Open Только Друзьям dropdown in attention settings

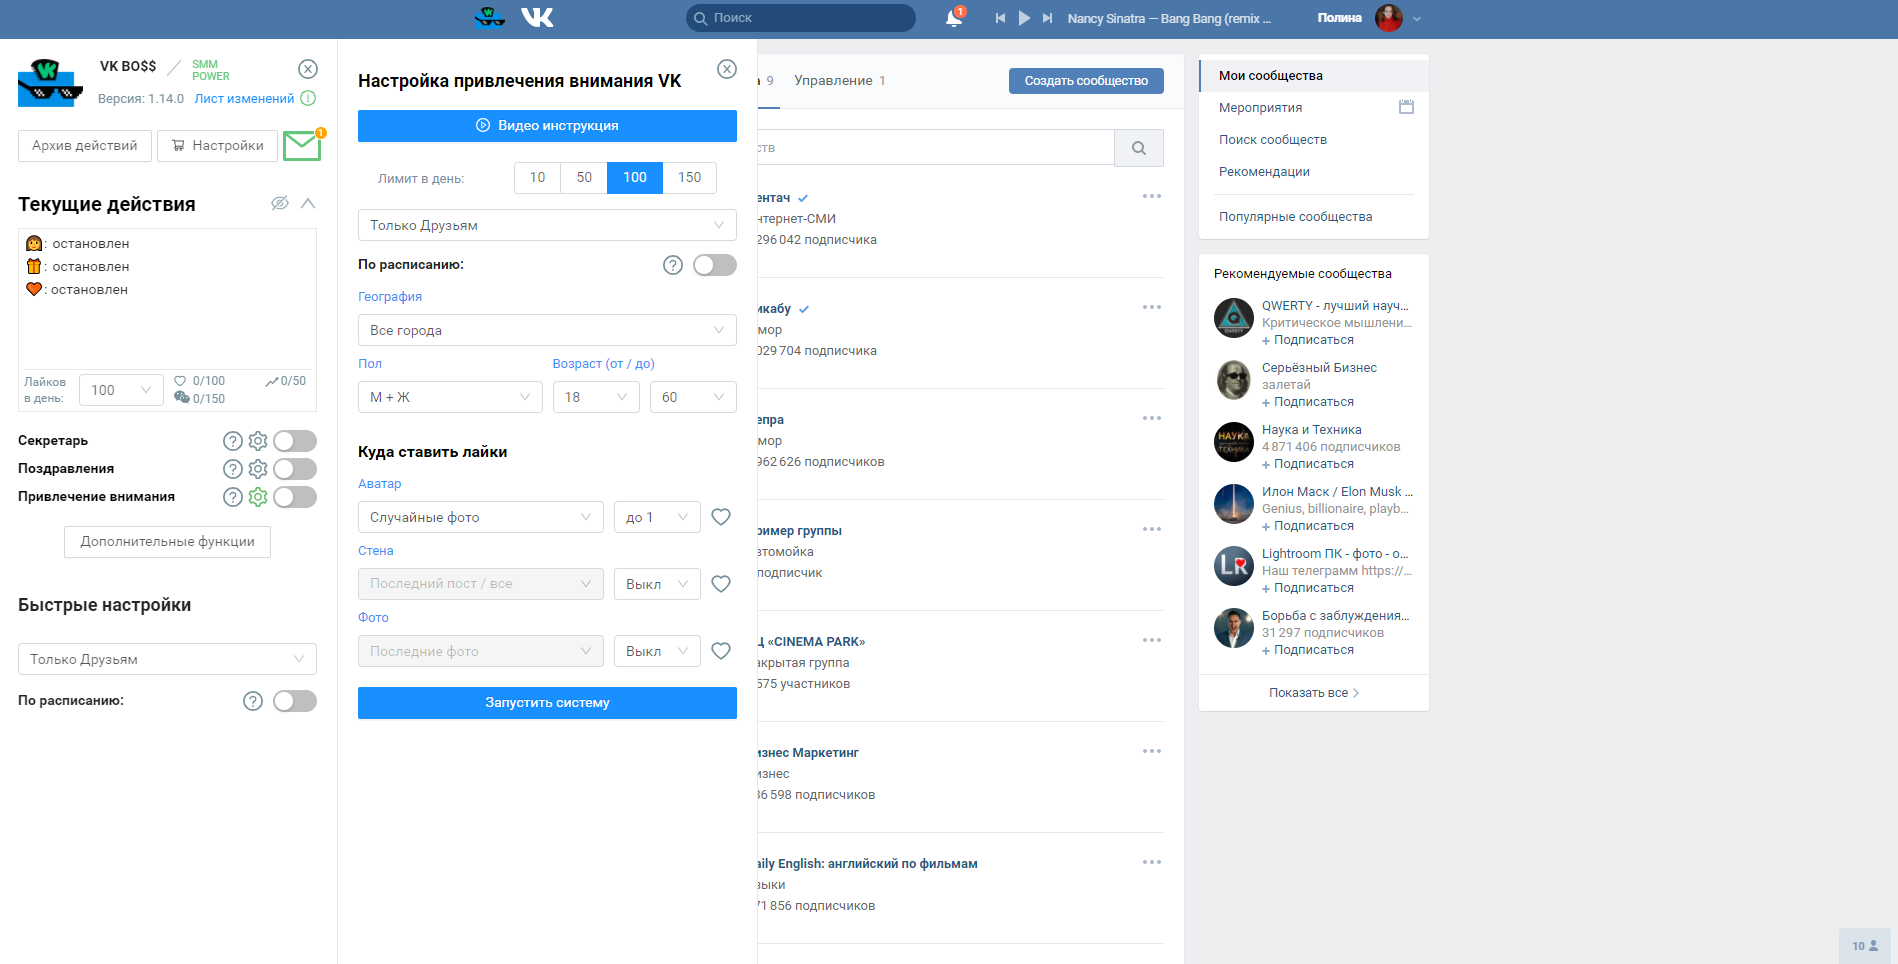coord(547,225)
